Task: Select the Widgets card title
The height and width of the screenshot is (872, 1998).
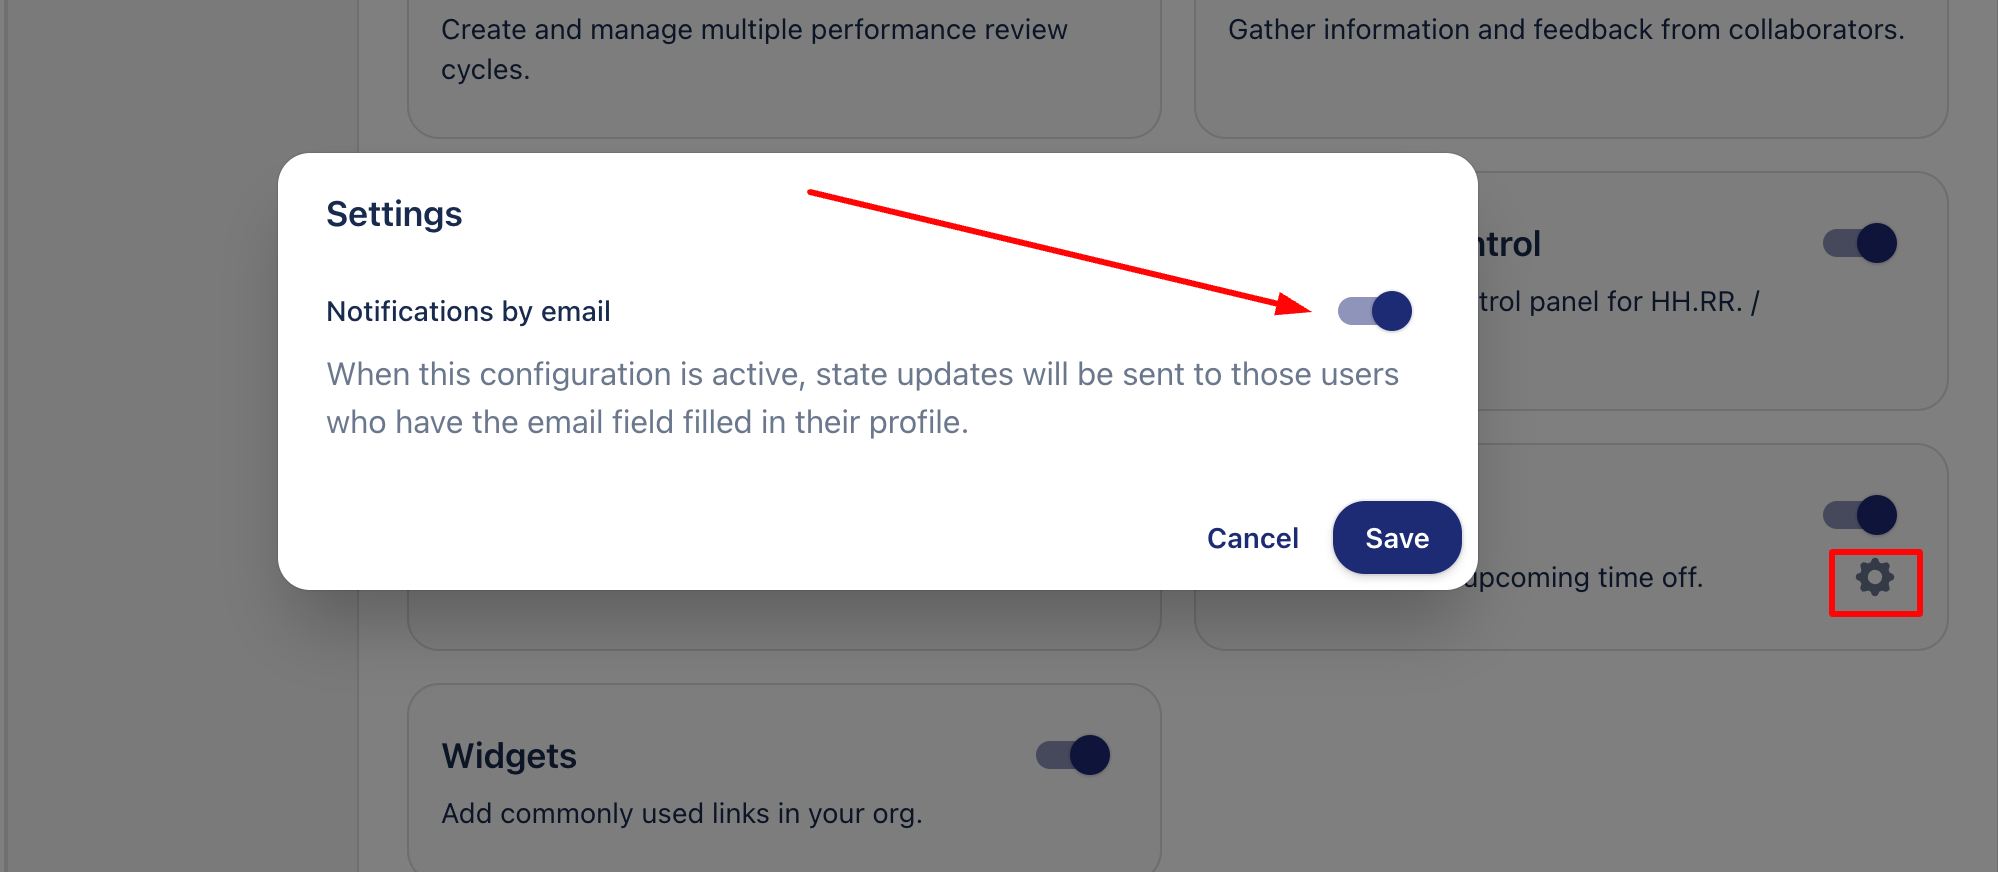Action: click(509, 756)
